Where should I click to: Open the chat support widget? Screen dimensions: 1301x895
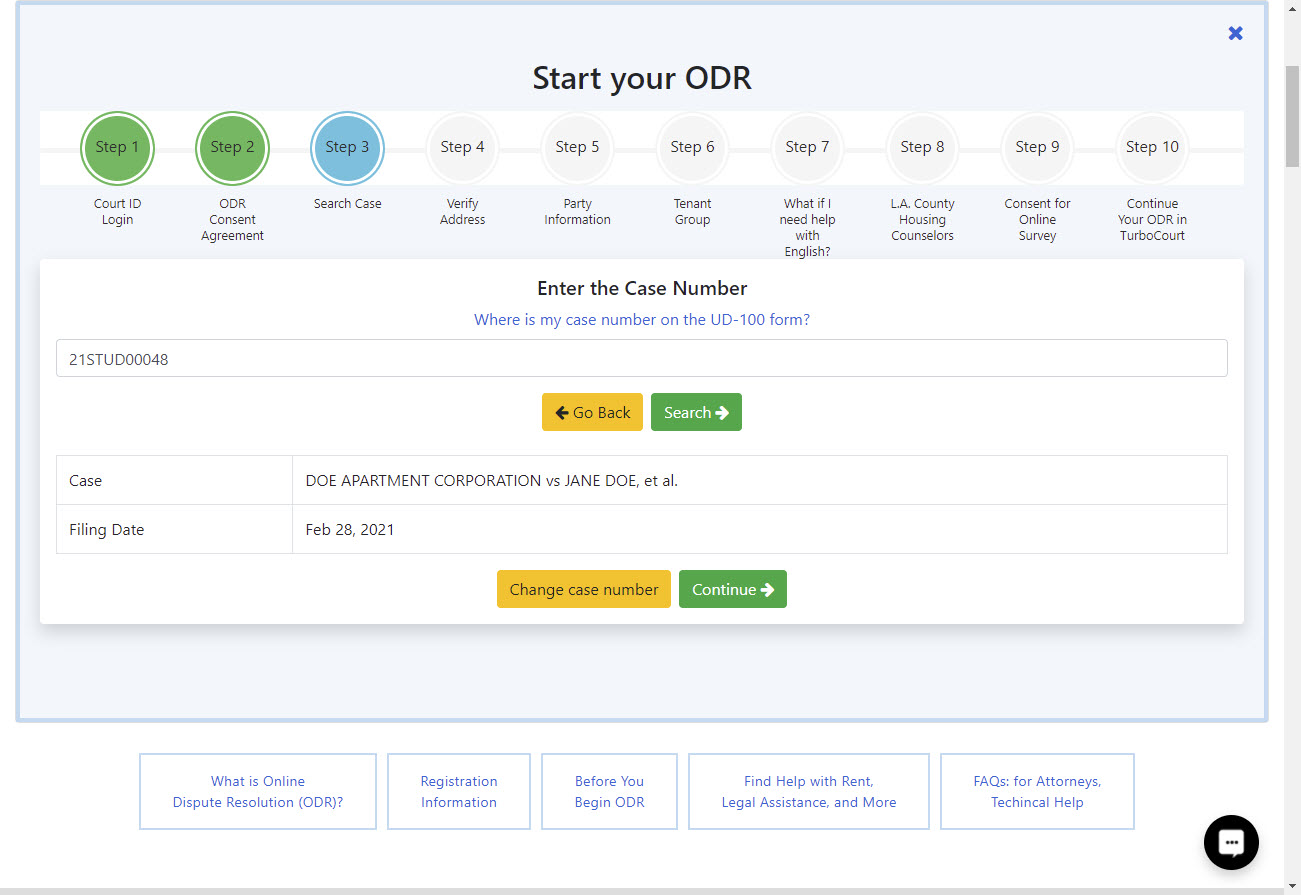[1230, 842]
